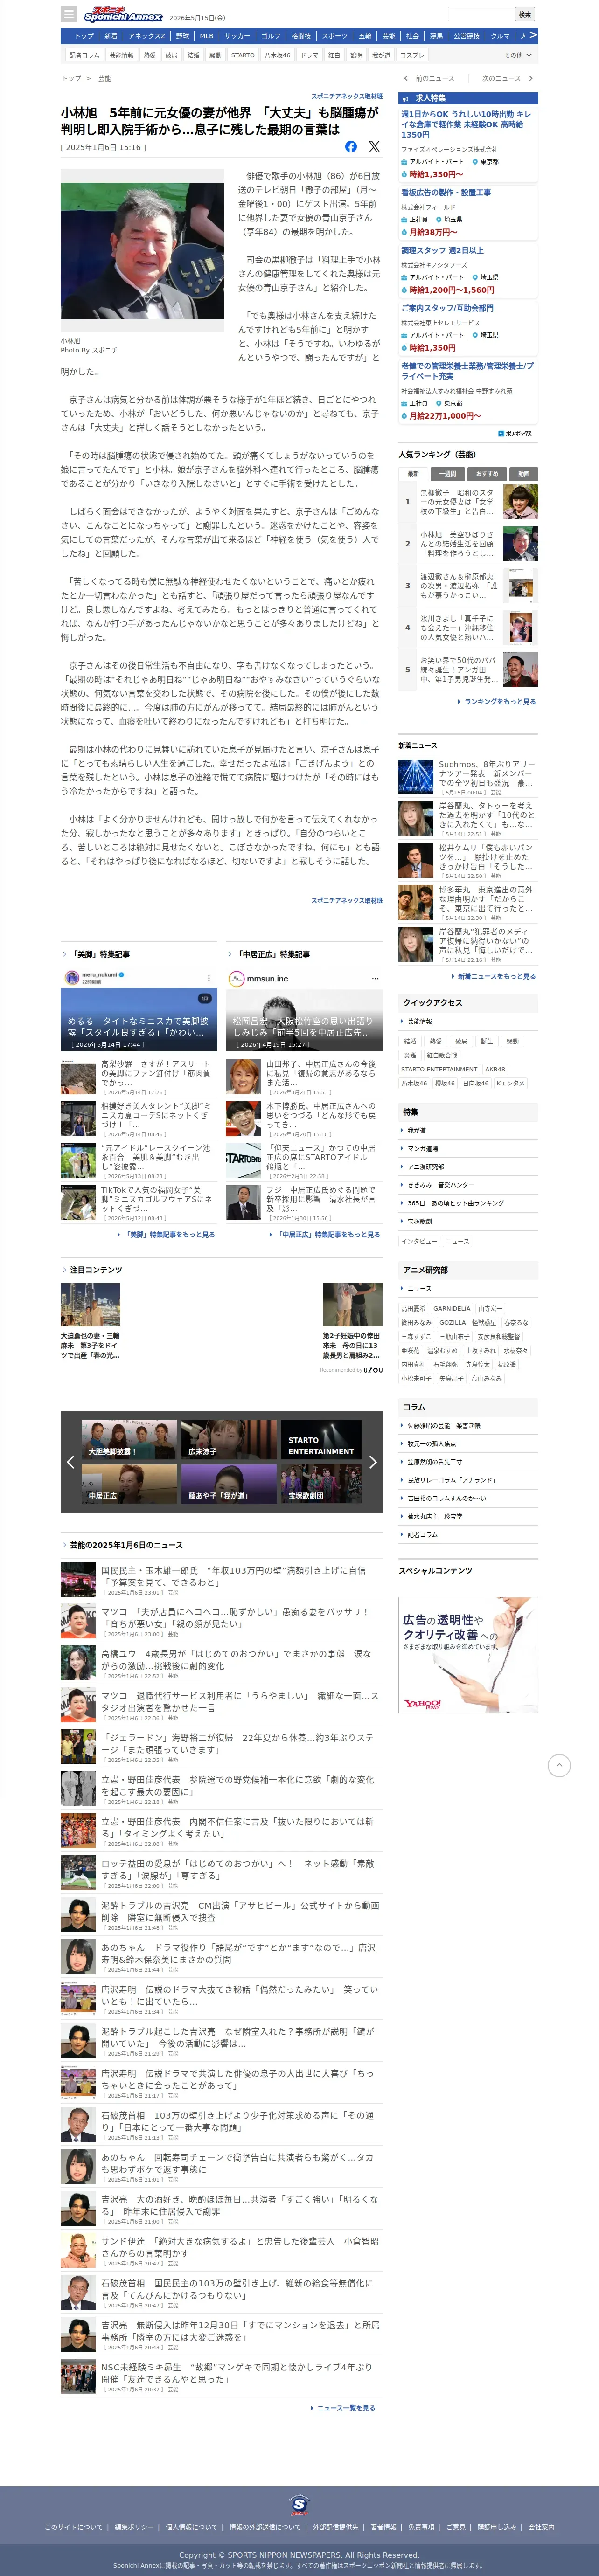Click the AKB48 quick access tag
This screenshot has width=599, height=2576.
(x=495, y=1069)
